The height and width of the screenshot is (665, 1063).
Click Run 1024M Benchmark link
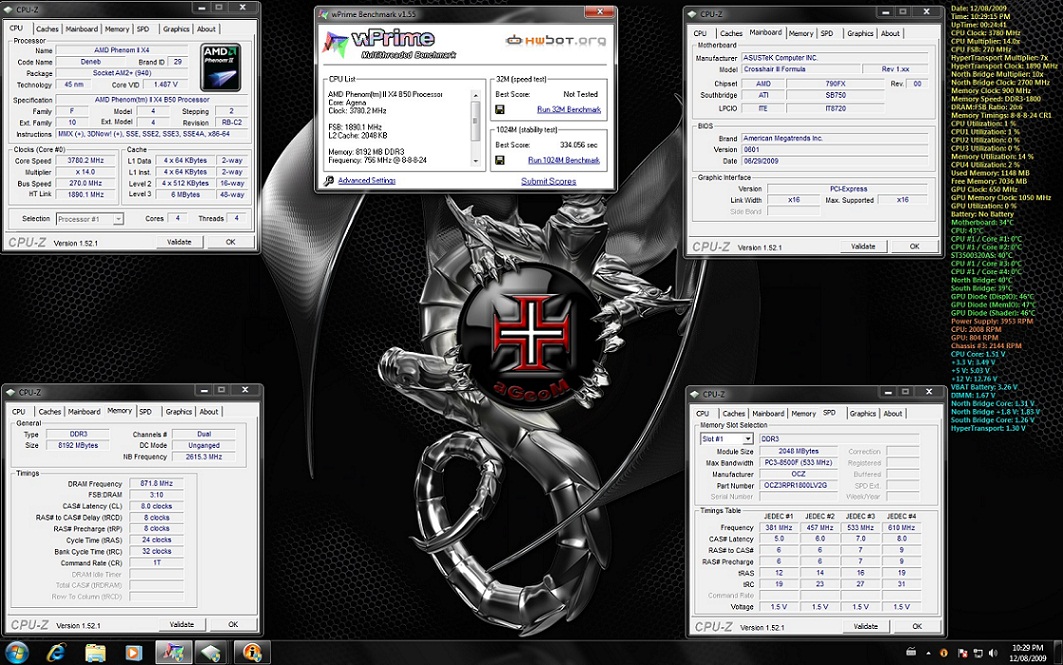pyautogui.click(x=564, y=160)
